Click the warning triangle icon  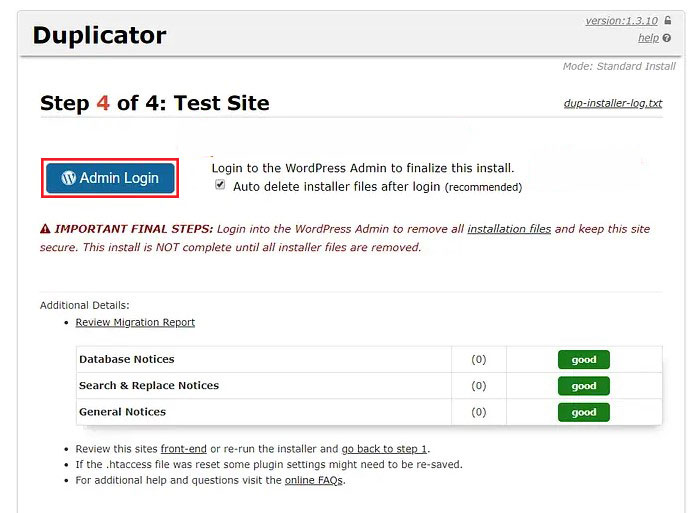coord(45,229)
